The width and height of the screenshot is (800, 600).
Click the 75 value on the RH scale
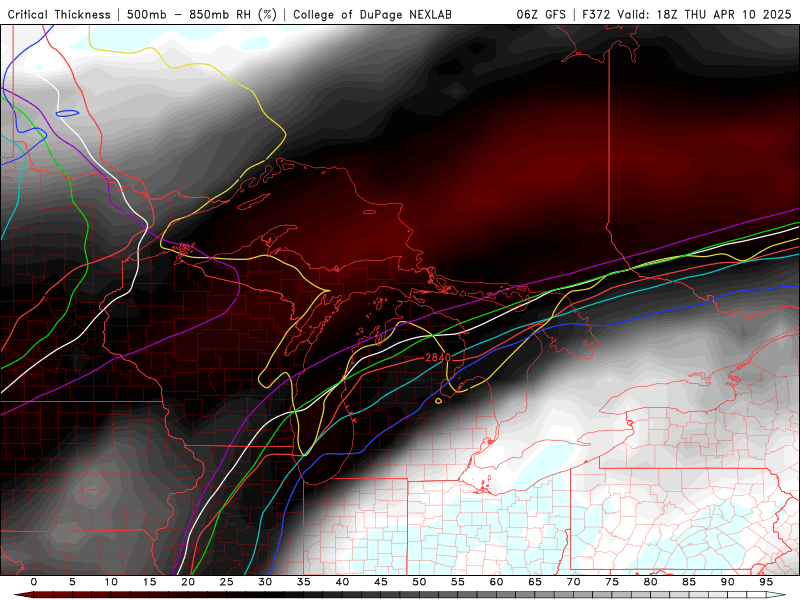click(612, 582)
